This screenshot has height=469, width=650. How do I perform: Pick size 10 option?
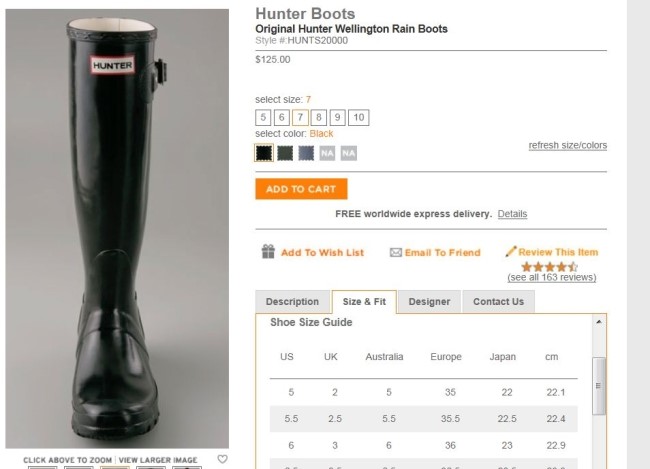(359, 117)
